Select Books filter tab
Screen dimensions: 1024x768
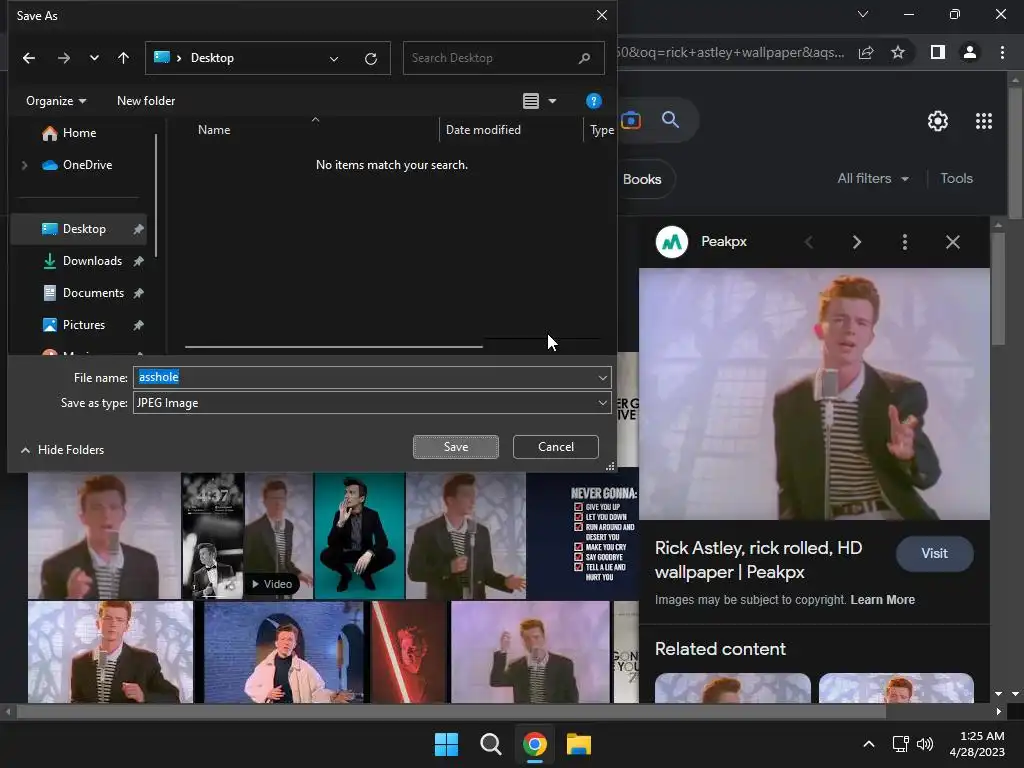coord(642,179)
